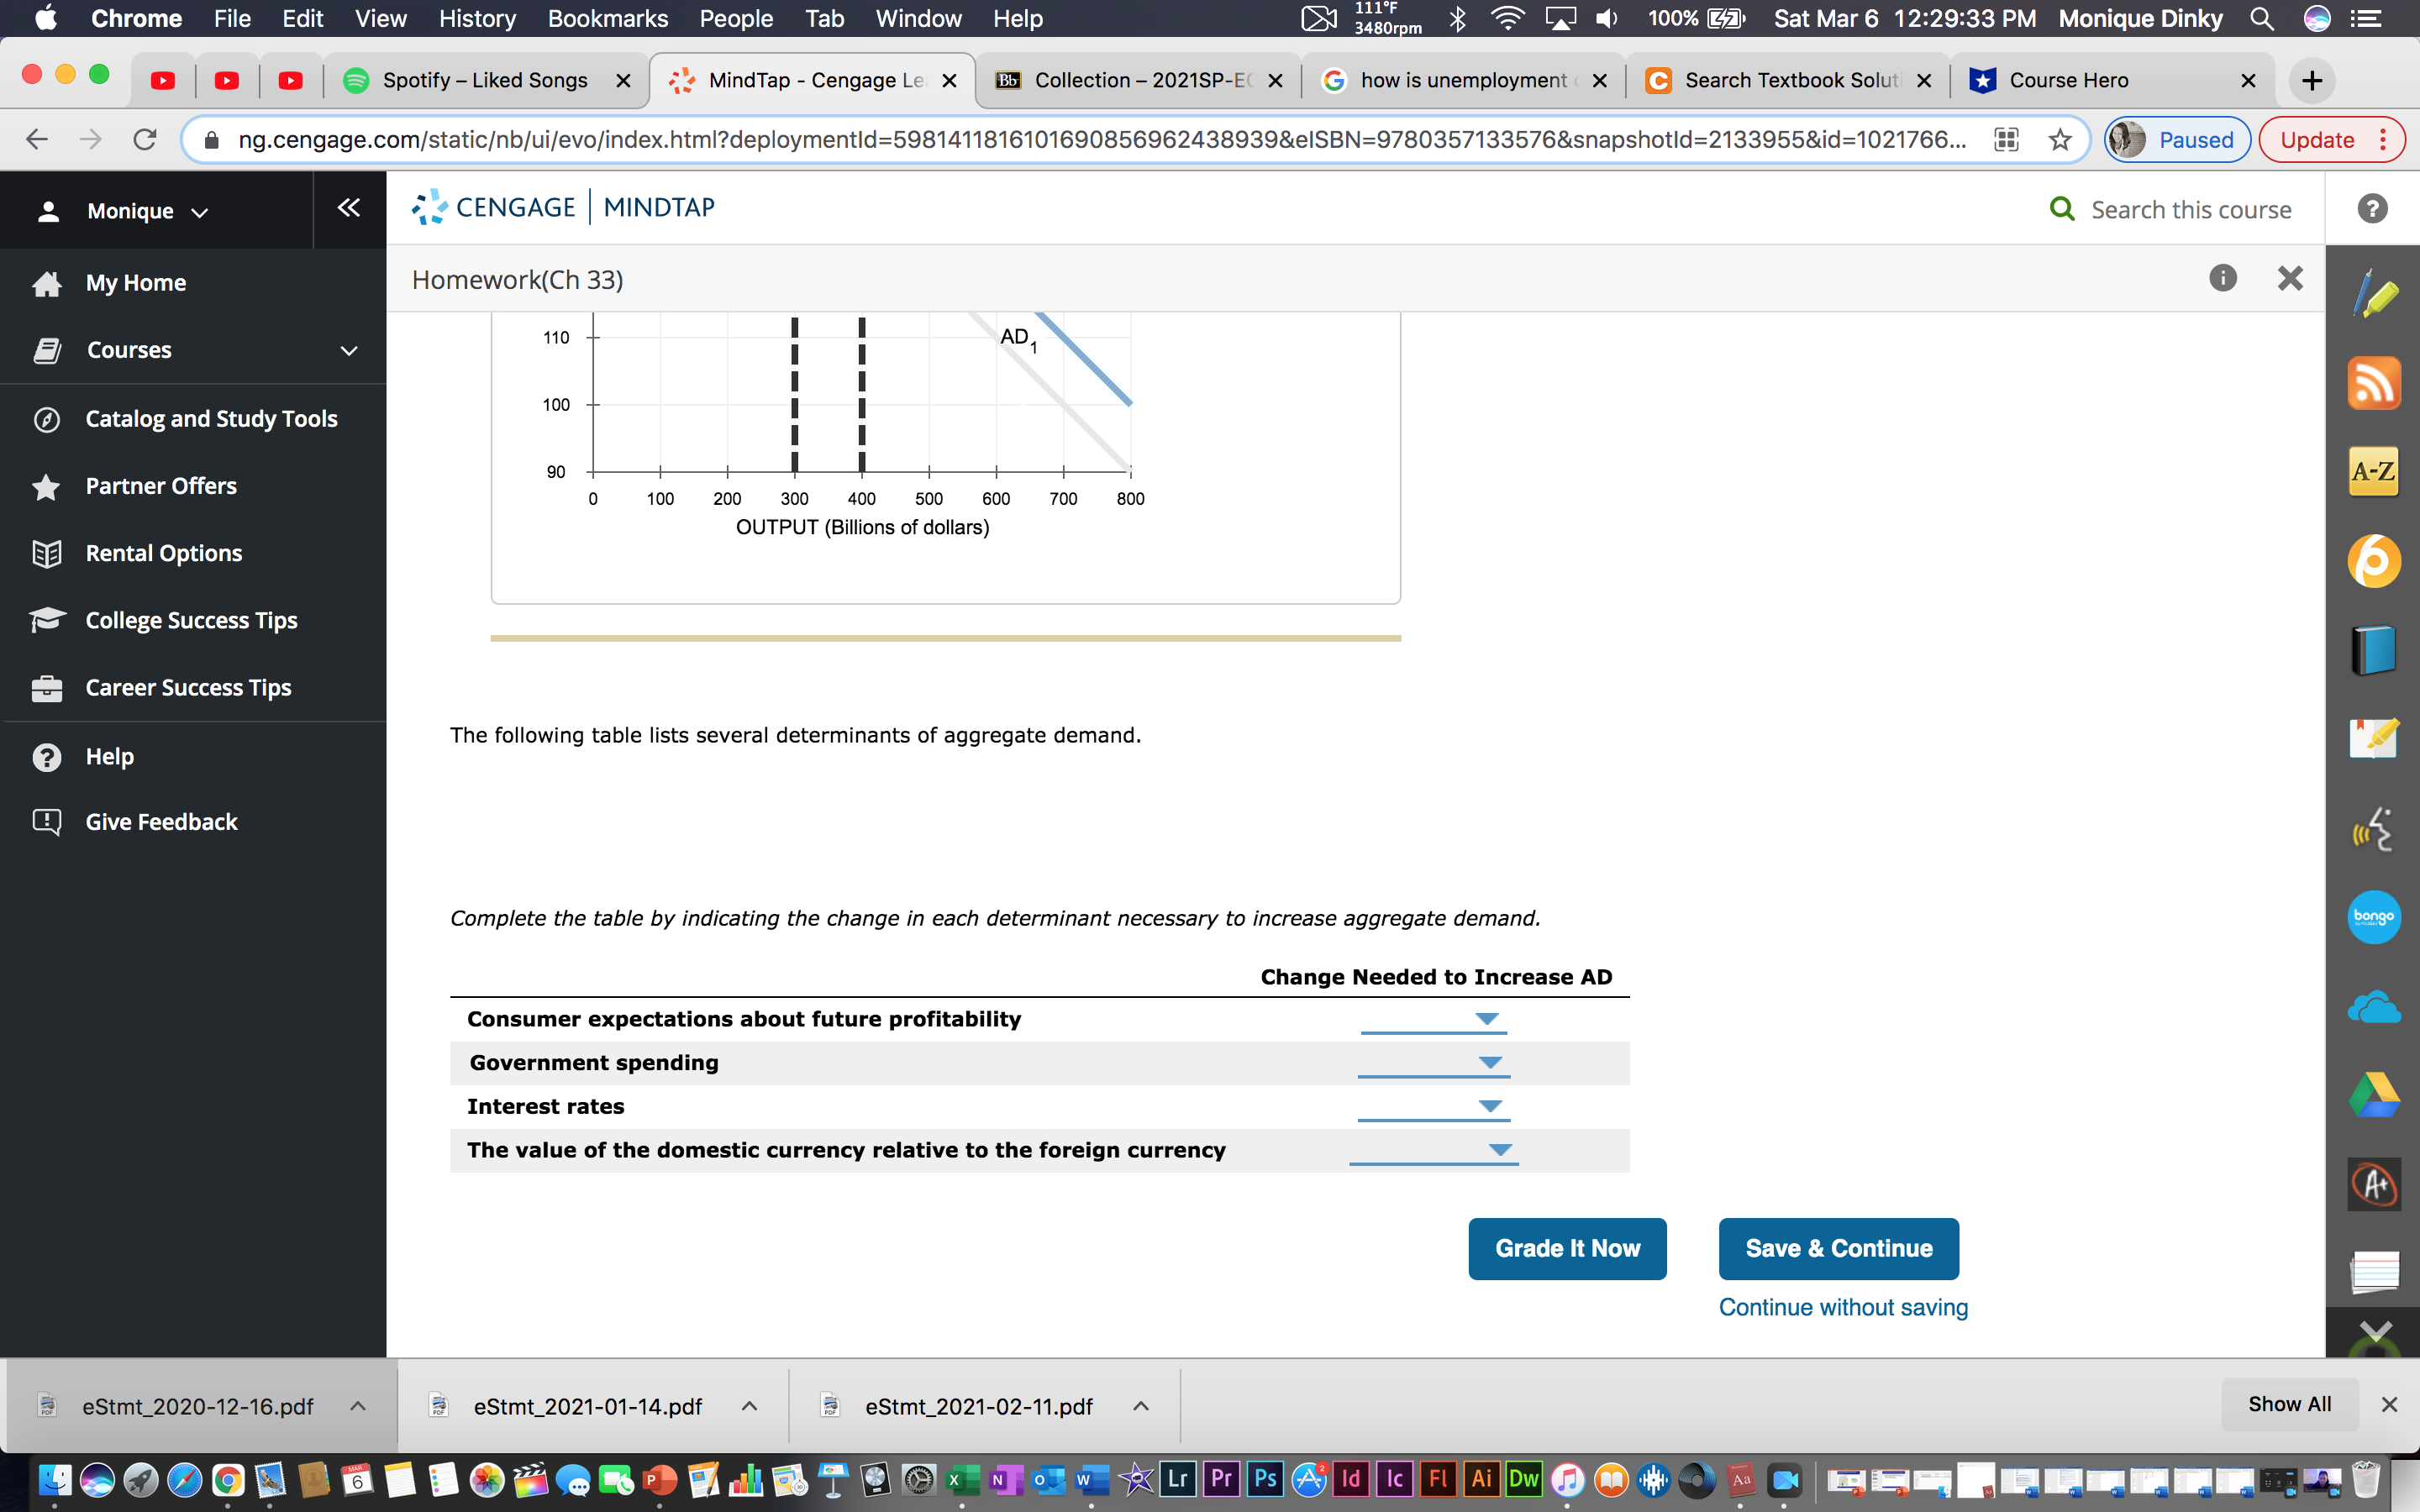Open the bongo app icon
2420x1512 pixels.
(x=2373, y=916)
